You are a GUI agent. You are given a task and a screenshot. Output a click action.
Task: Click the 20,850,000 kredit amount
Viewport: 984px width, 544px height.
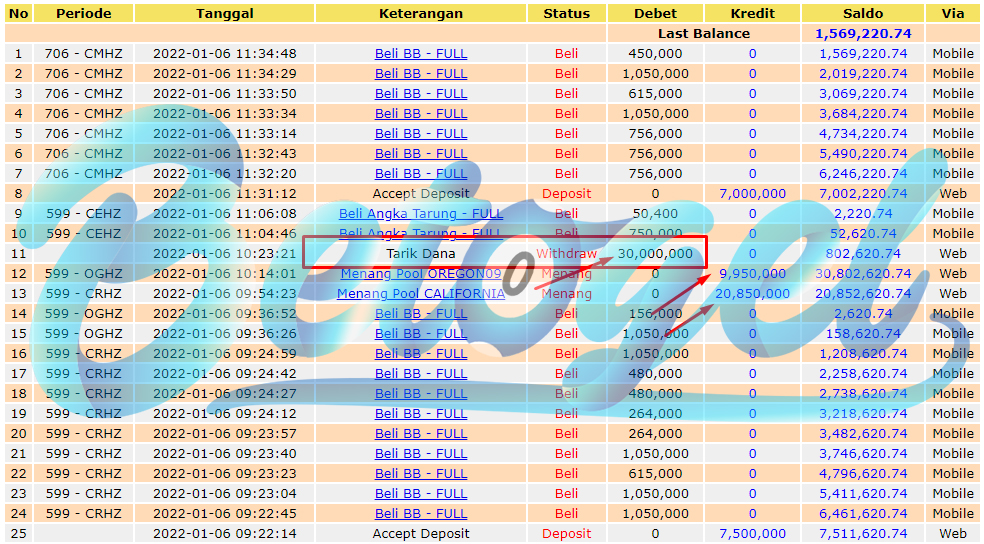coord(752,294)
